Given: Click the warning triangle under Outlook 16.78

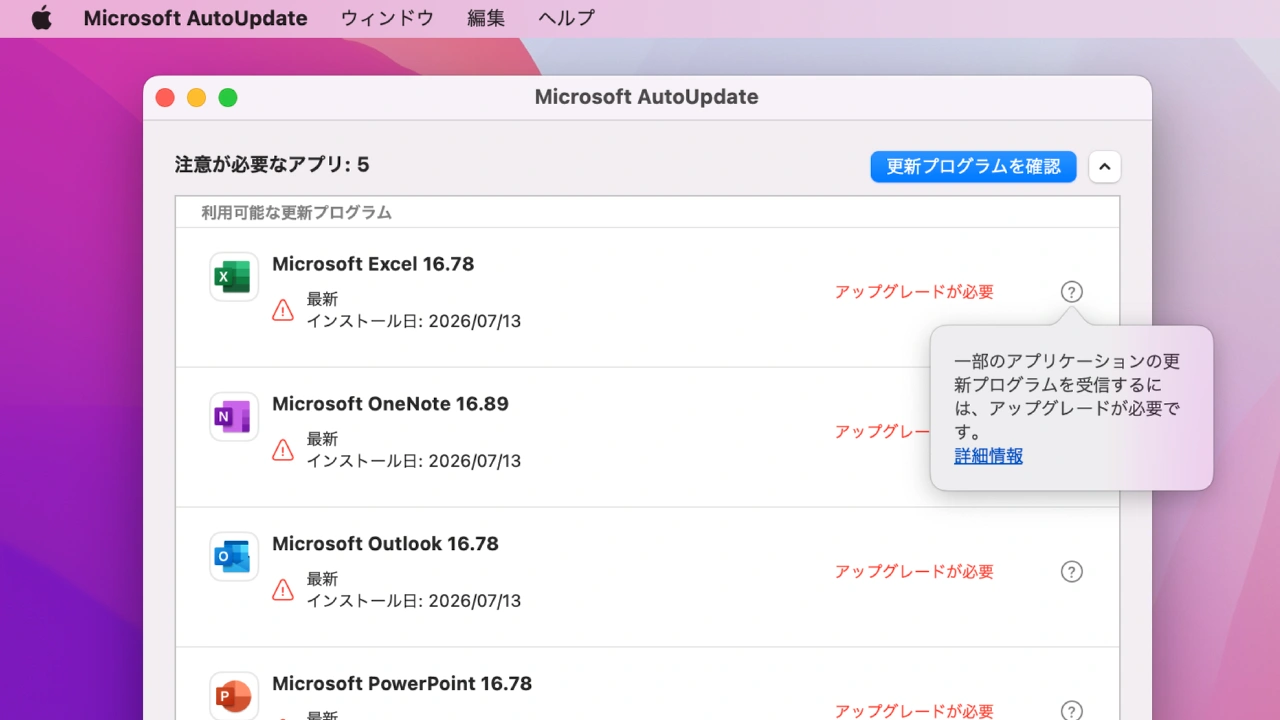Looking at the screenshot, I should 283,590.
